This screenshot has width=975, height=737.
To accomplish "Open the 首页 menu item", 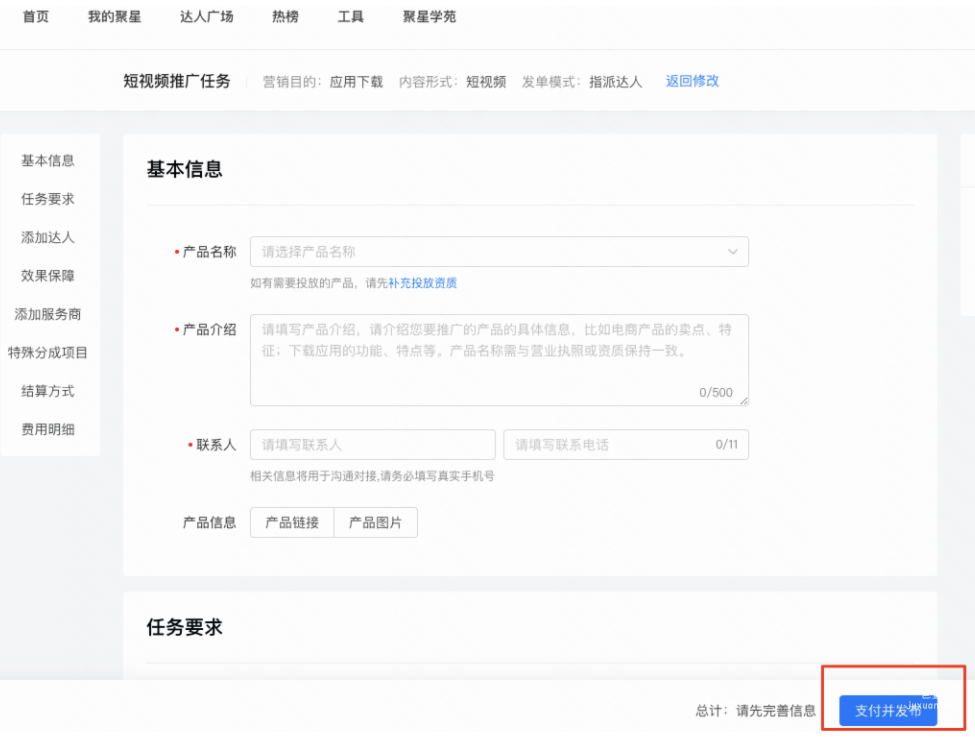I will [x=35, y=17].
